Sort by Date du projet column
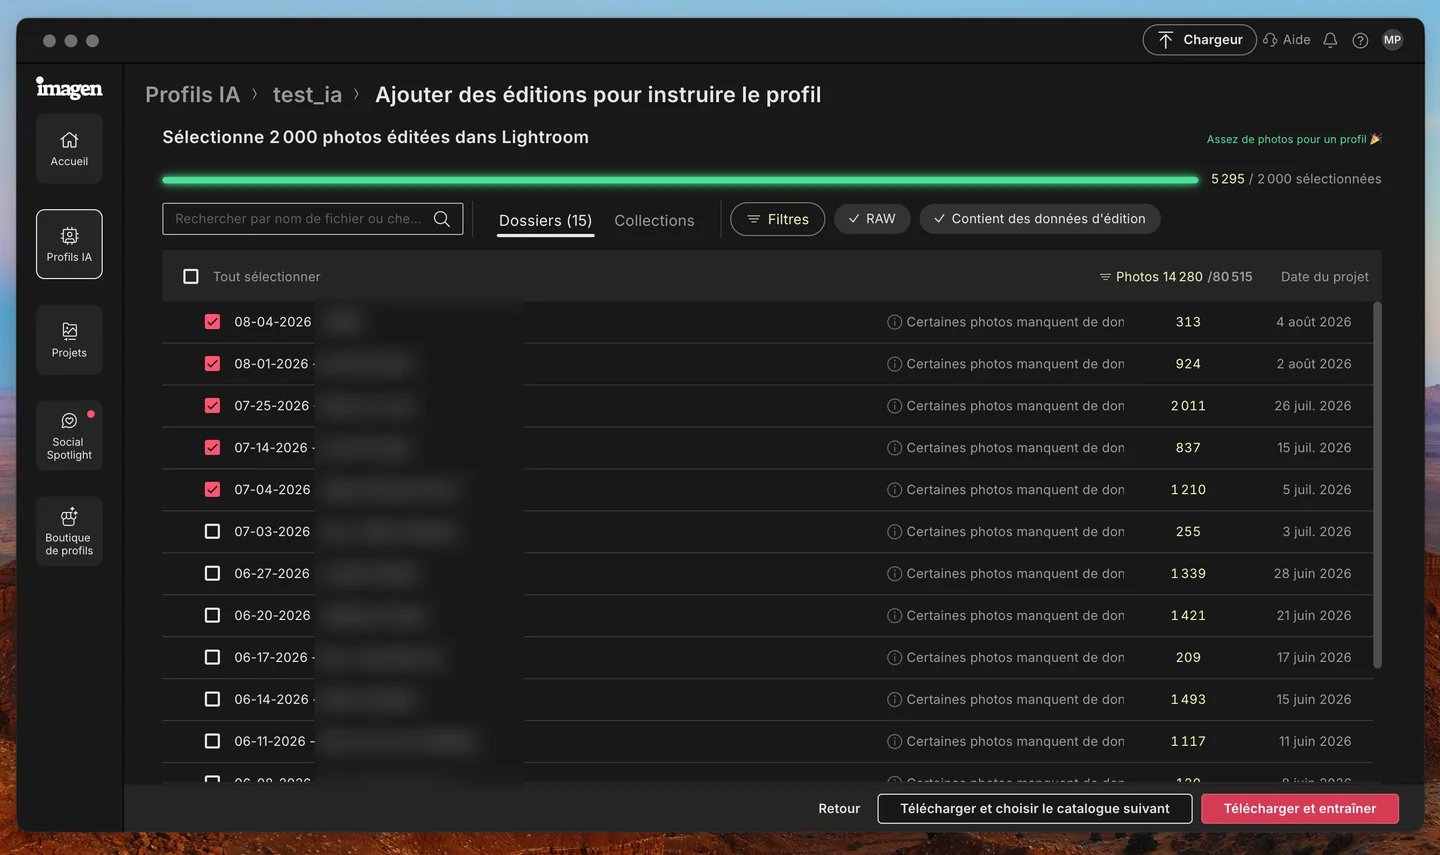The image size is (1440, 855). [x=1325, y=277]
